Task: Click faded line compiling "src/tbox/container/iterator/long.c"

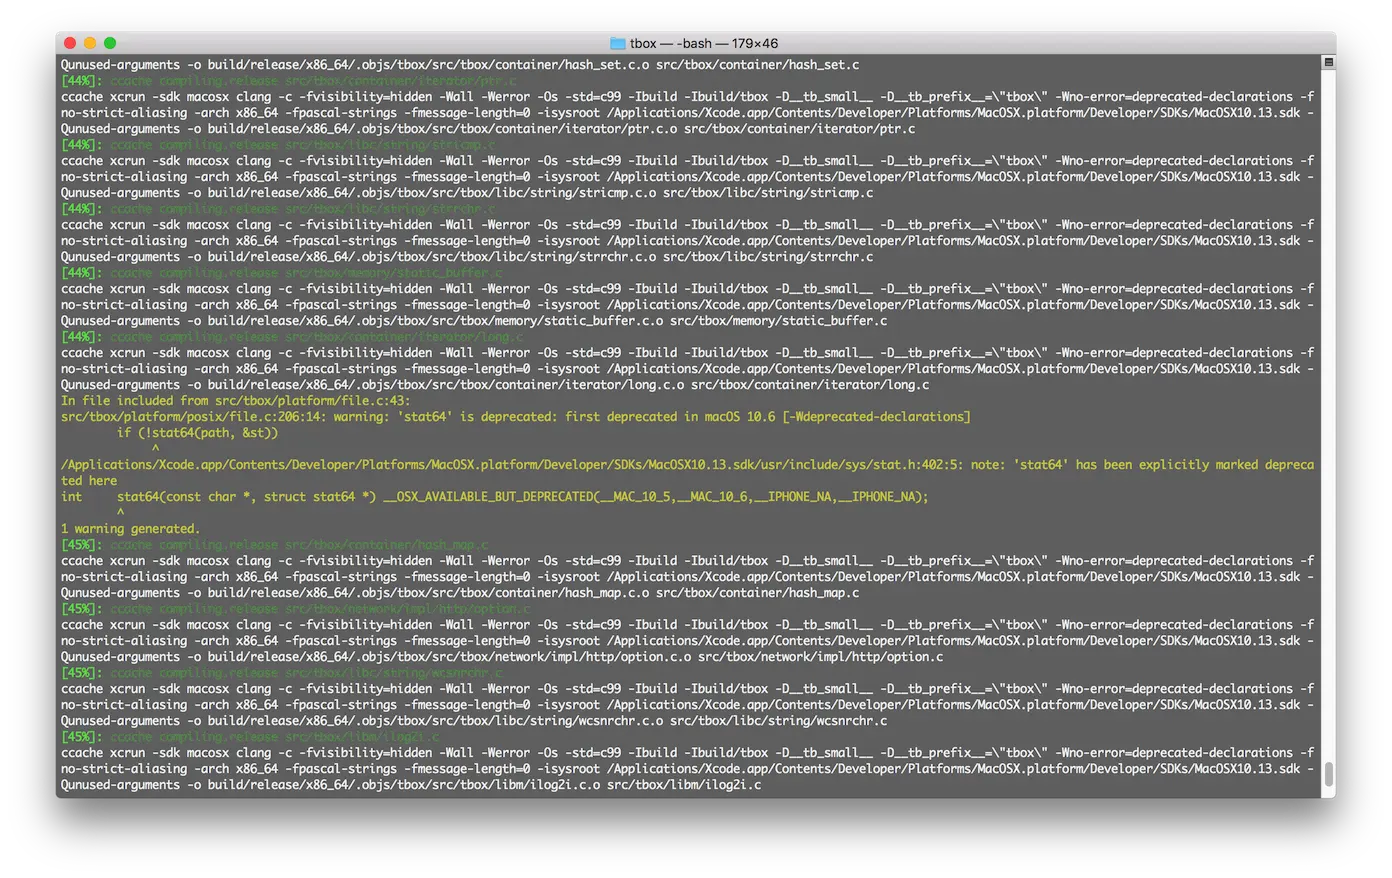Action: coord(317,337)
